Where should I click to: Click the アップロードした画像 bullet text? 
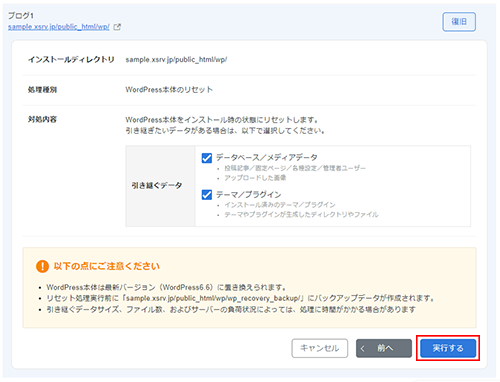coord(255,178)
